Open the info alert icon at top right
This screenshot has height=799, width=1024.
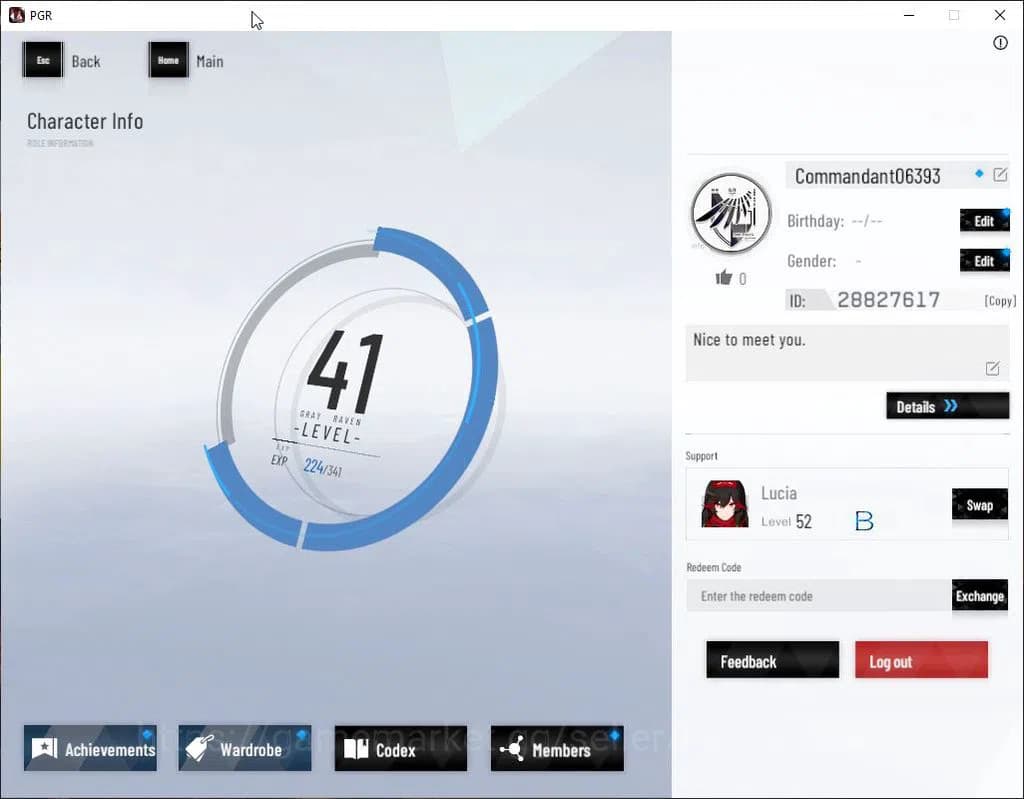click(x=1000, y=43)
